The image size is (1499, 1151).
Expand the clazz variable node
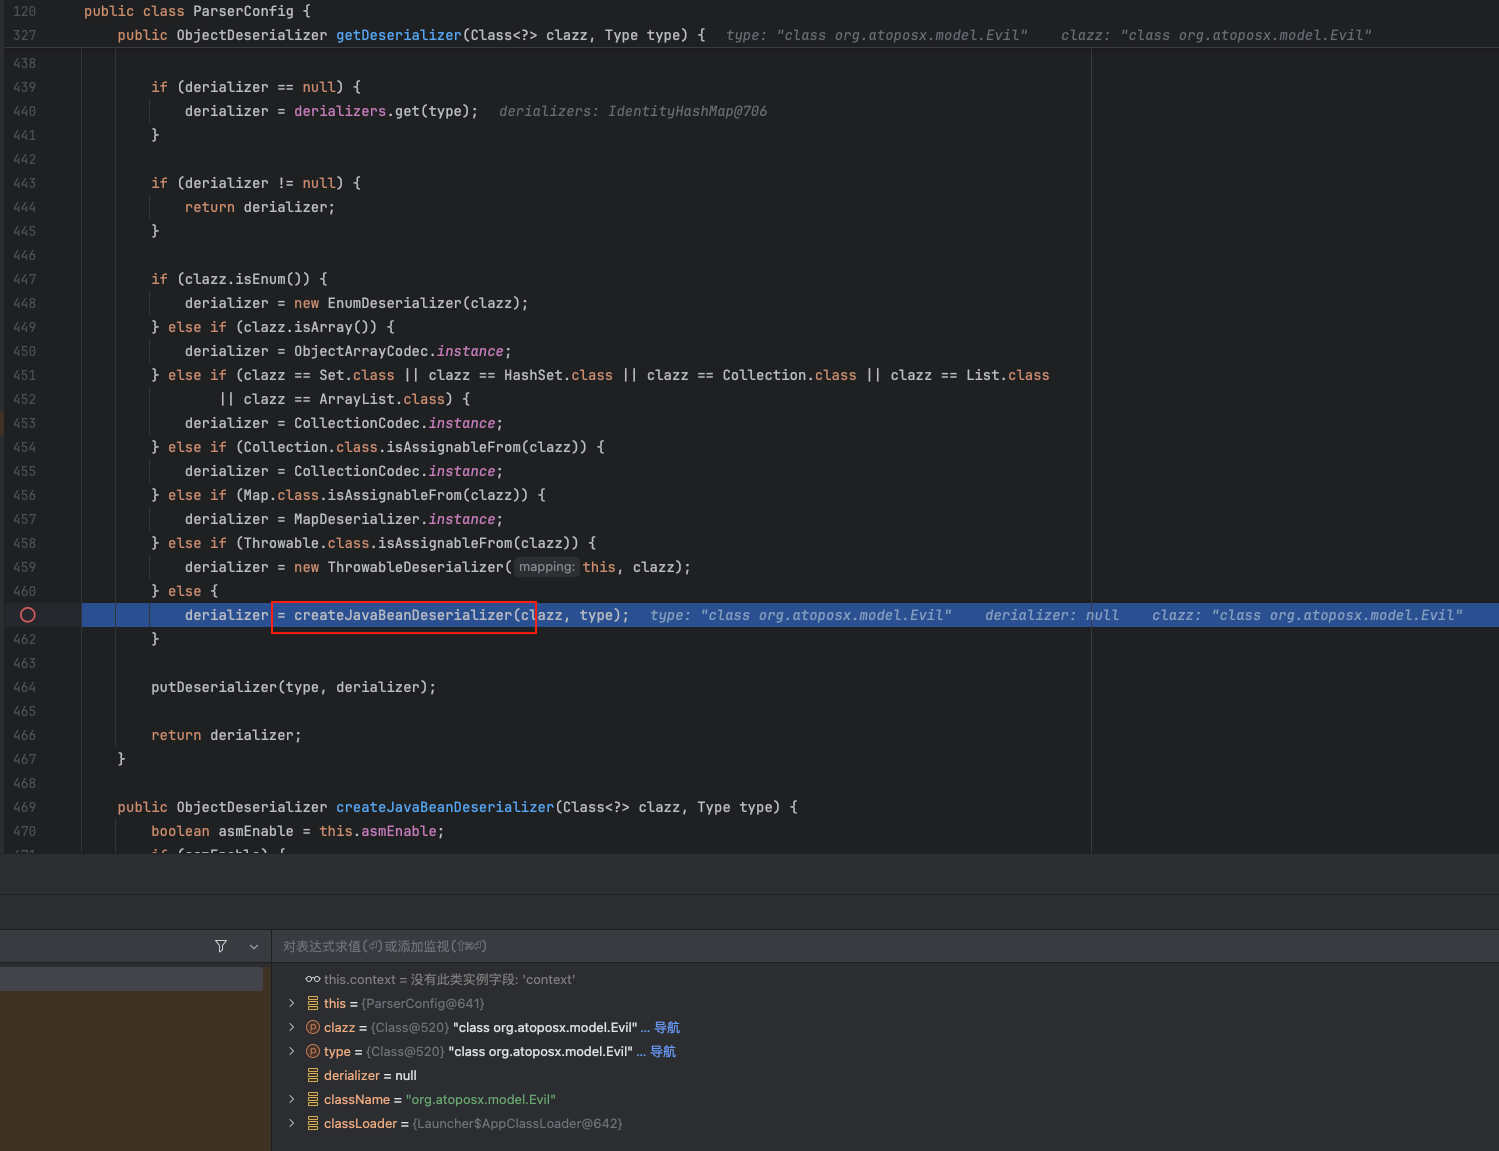coord(292,1027)
